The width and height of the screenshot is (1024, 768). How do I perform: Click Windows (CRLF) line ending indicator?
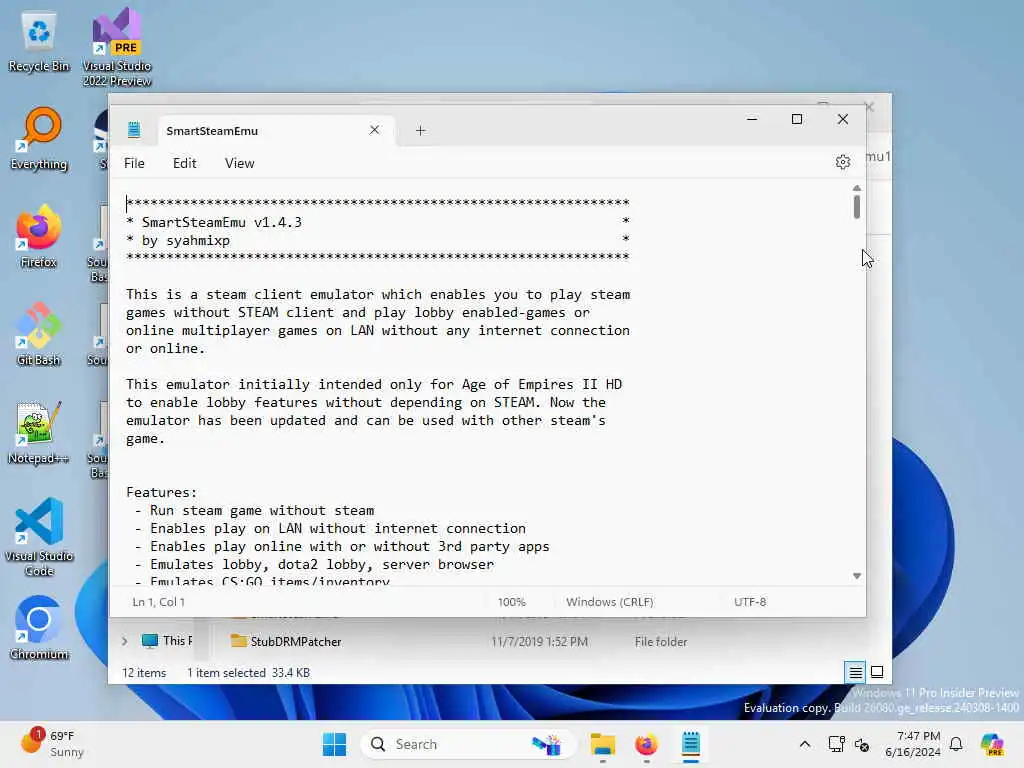pyautogui.click(x=609, y=601)
